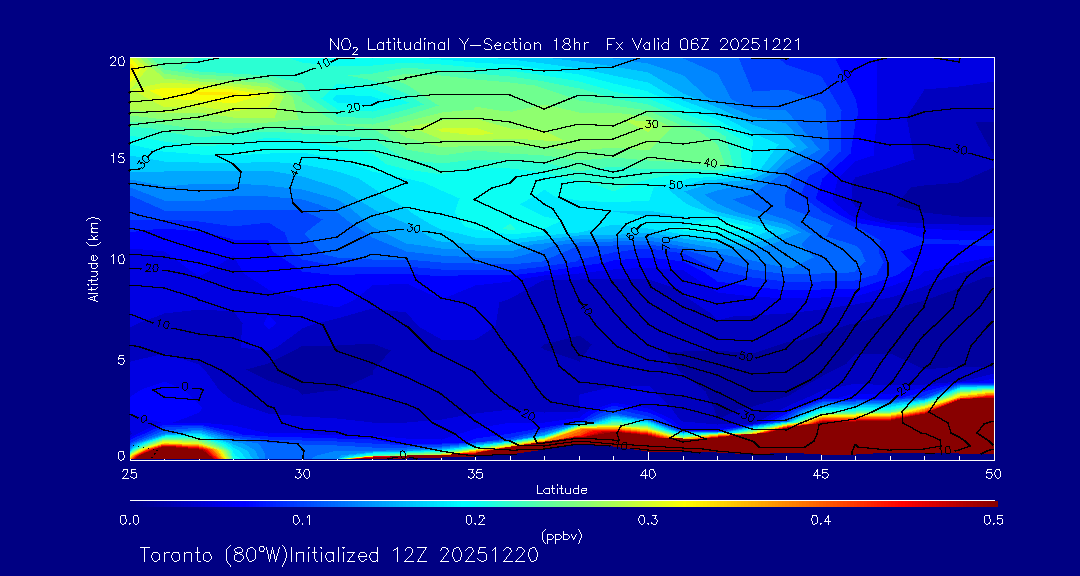1080x576 pixels.
Task: Click the latitude axis tick label '35'
Action: coord(475,473)
